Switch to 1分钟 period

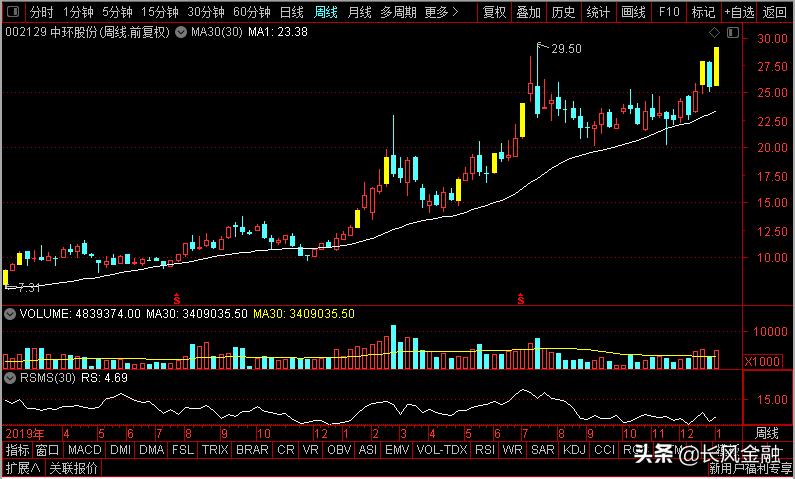pos(78,12)
